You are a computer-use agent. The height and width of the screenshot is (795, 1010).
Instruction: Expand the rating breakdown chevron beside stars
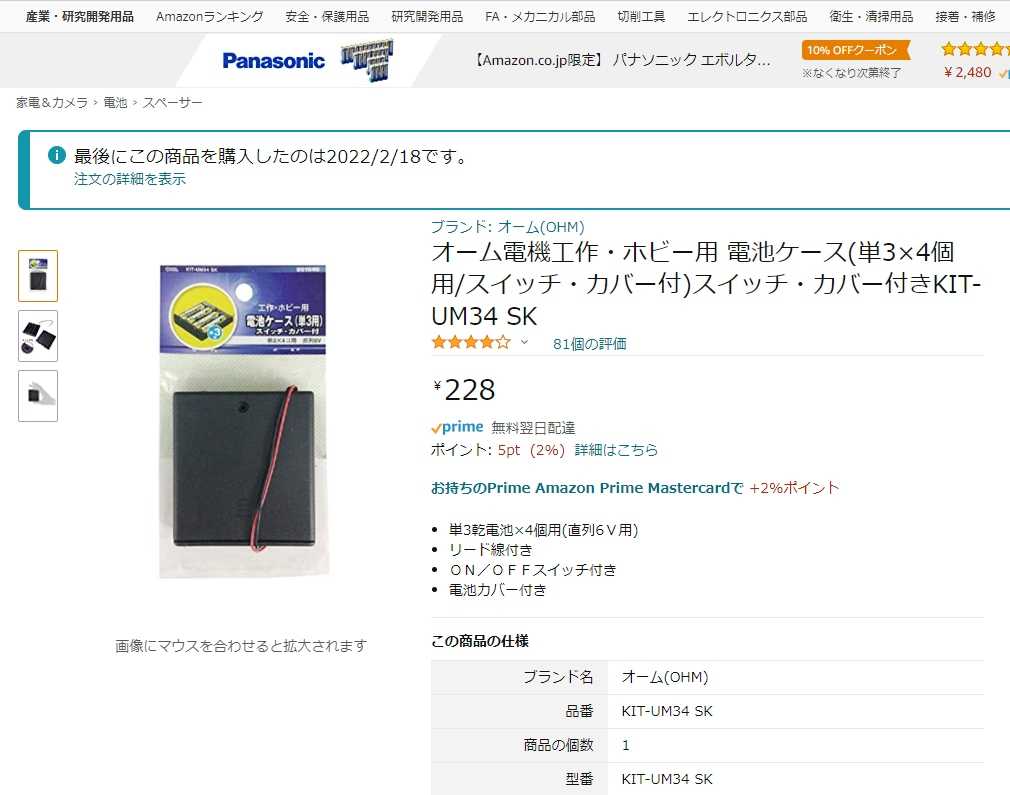(524, 342)
